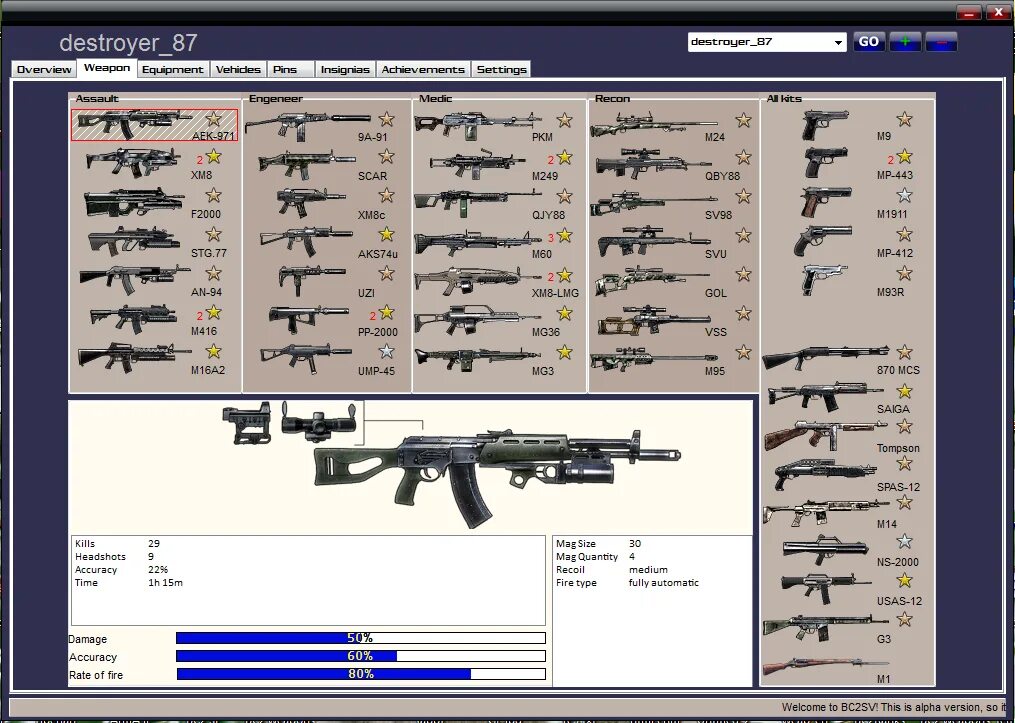Click the Rate of fire 80% bar
The width and height of the screenshot is (1015, 723).
[361, 674]
